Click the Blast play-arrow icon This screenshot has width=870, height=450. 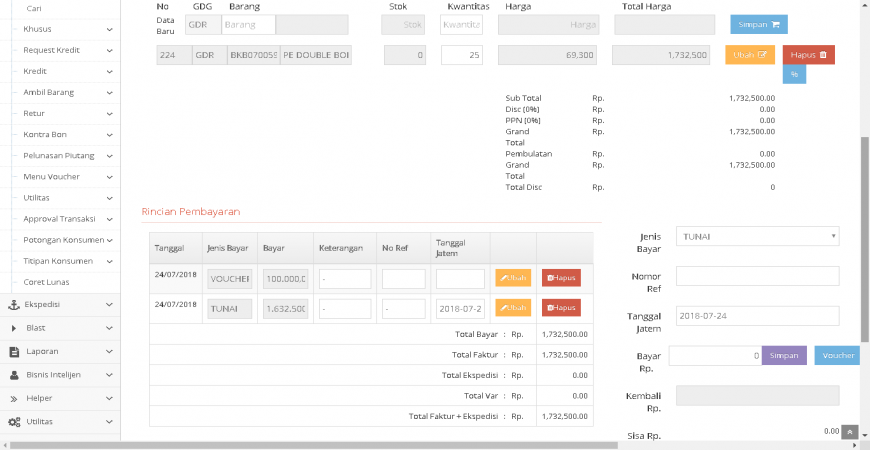pos(14,328)
